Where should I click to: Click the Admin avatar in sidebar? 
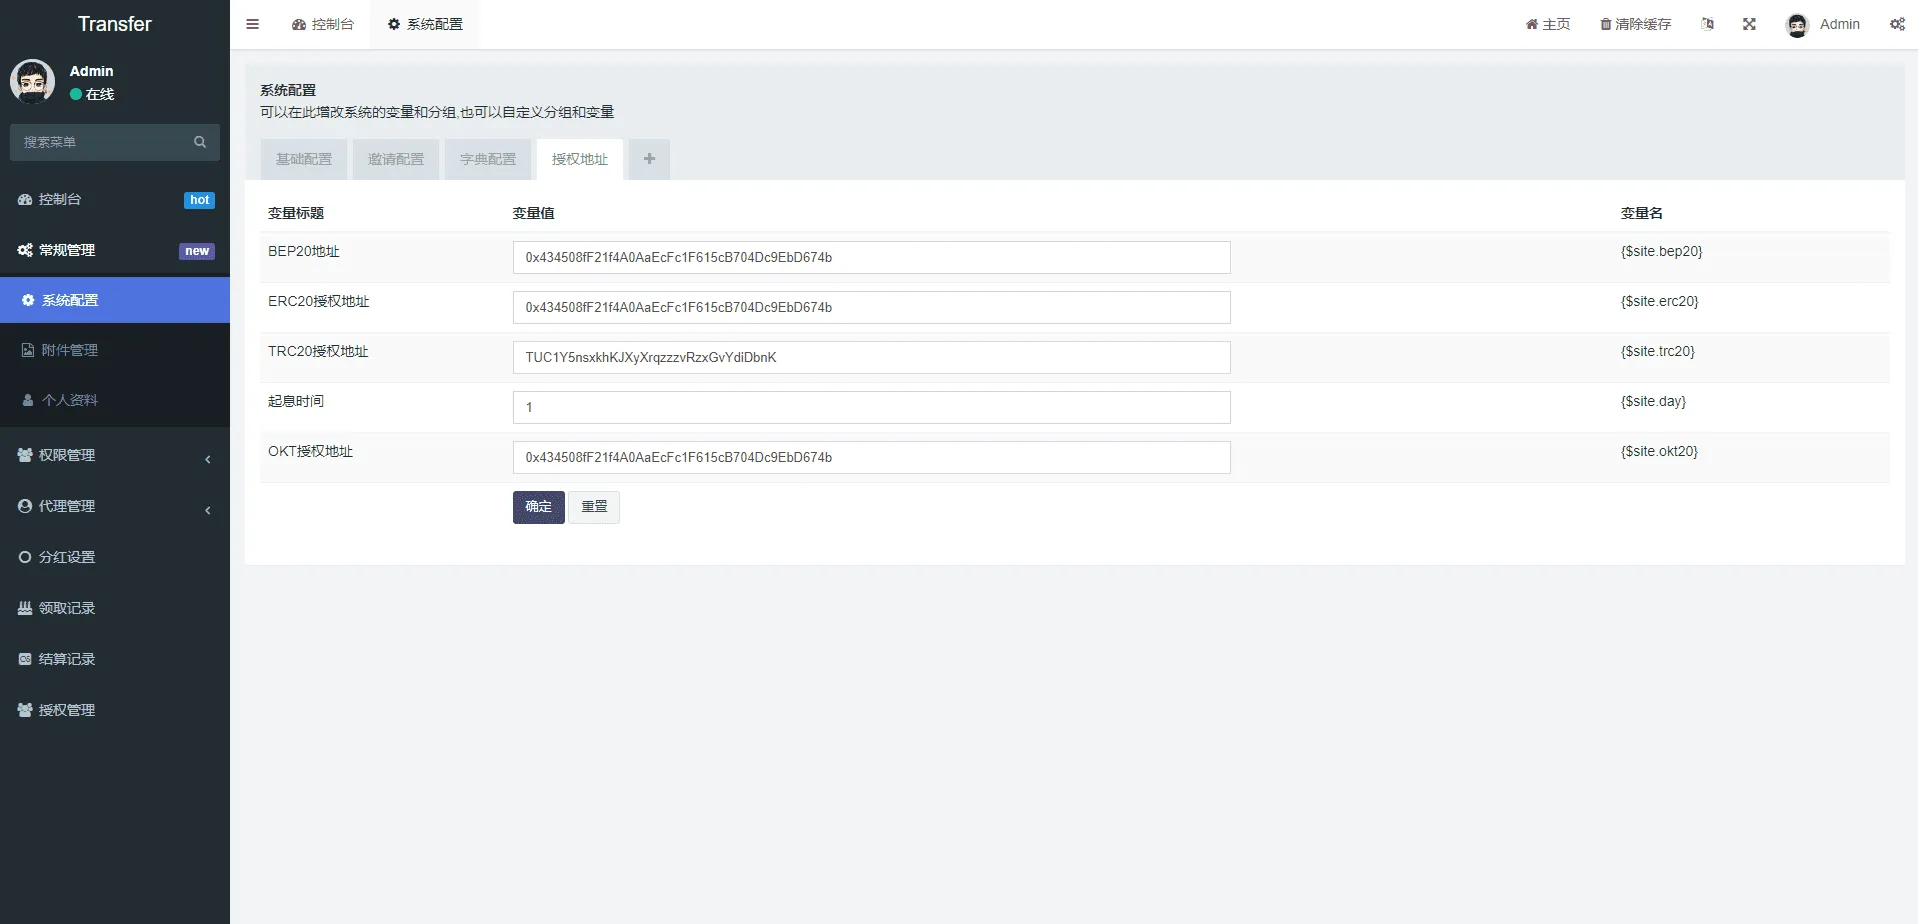33,82
